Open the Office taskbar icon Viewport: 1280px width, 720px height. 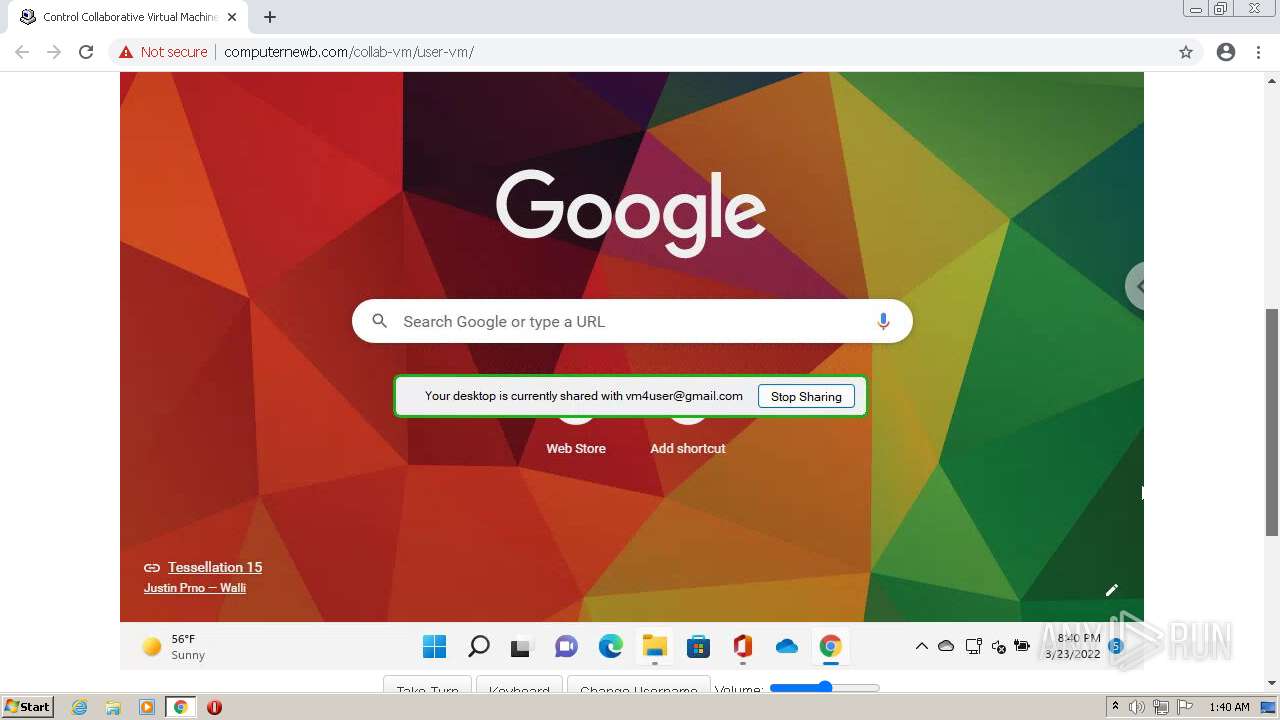[x=742, y=647]
